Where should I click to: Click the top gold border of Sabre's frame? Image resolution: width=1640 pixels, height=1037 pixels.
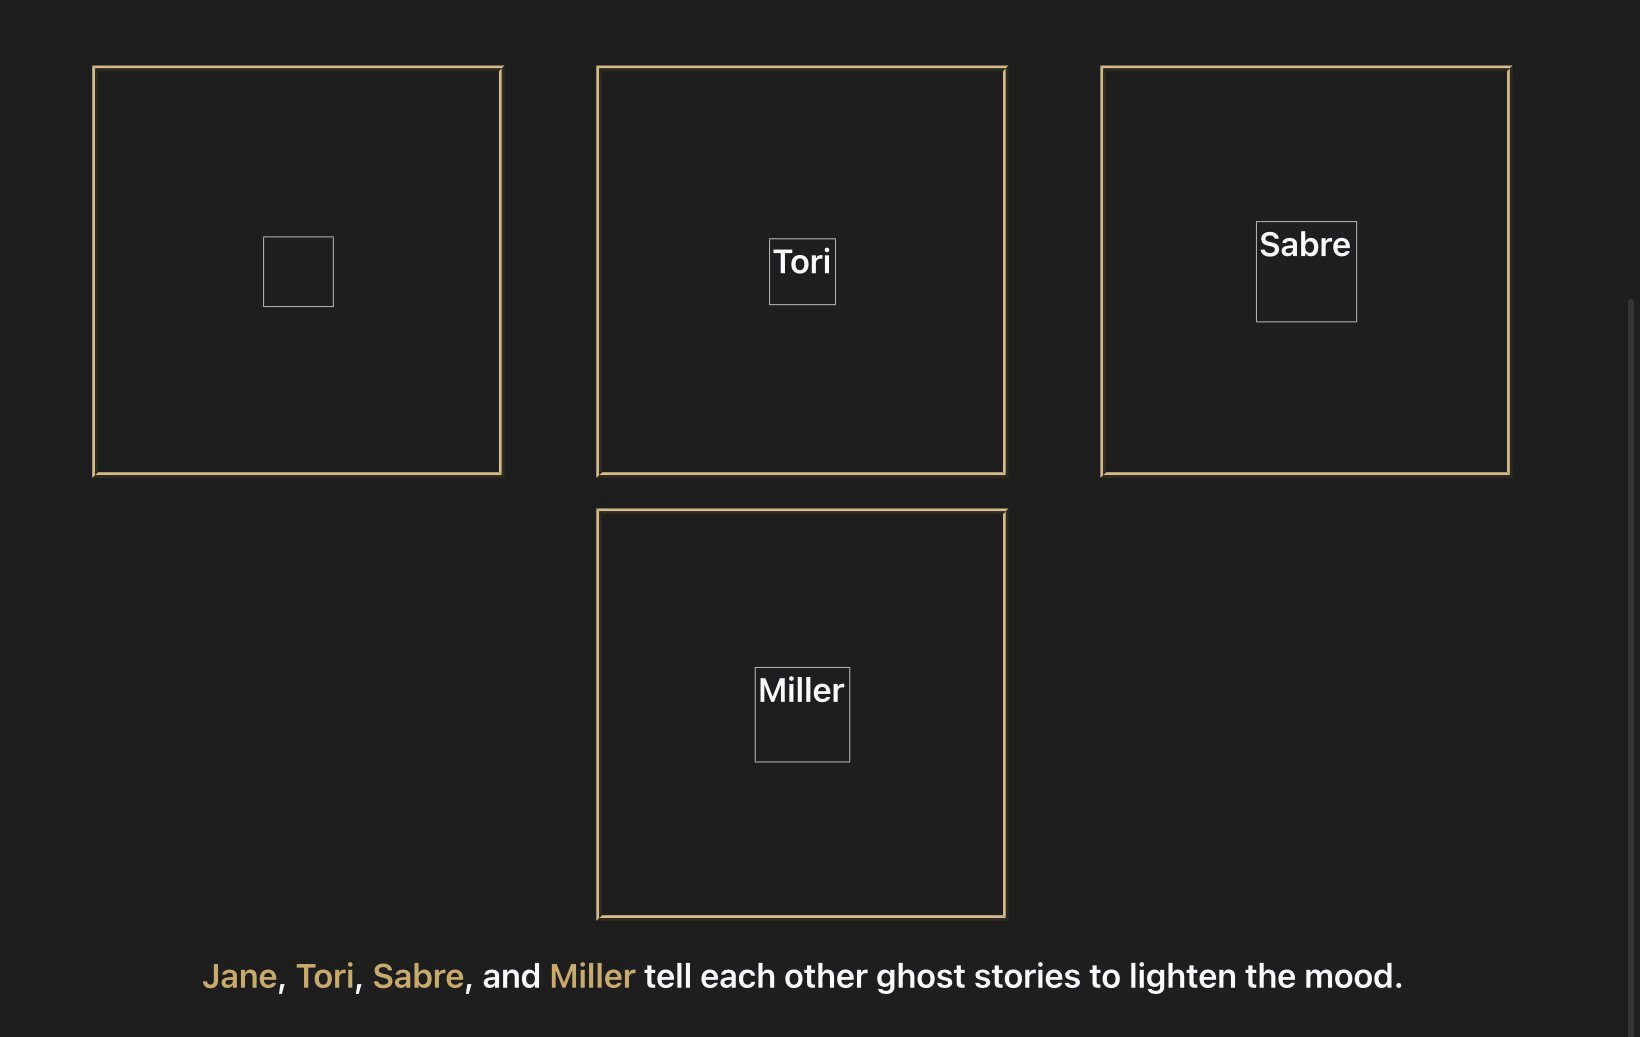point(1305,68)
